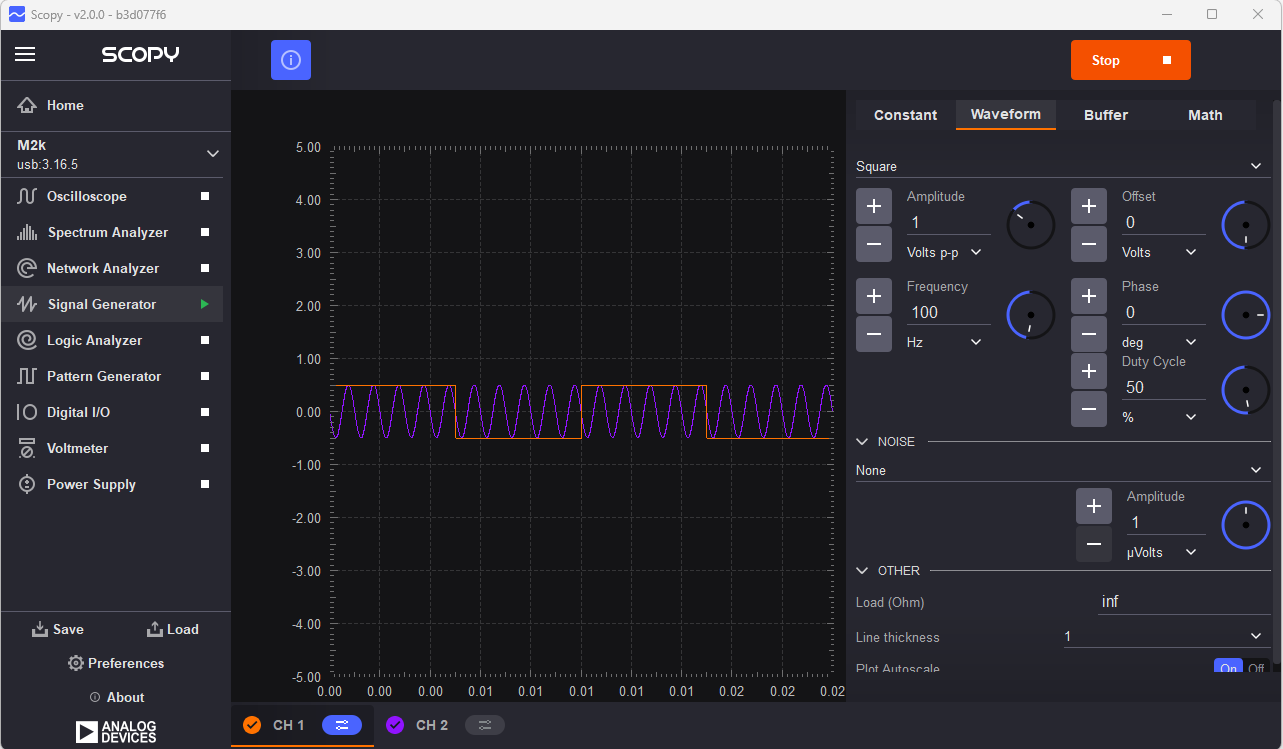Open Phase deg unit dropdown
Image resolution: width=1283 pixels, height=749 pixels.
pos(1160,342)
